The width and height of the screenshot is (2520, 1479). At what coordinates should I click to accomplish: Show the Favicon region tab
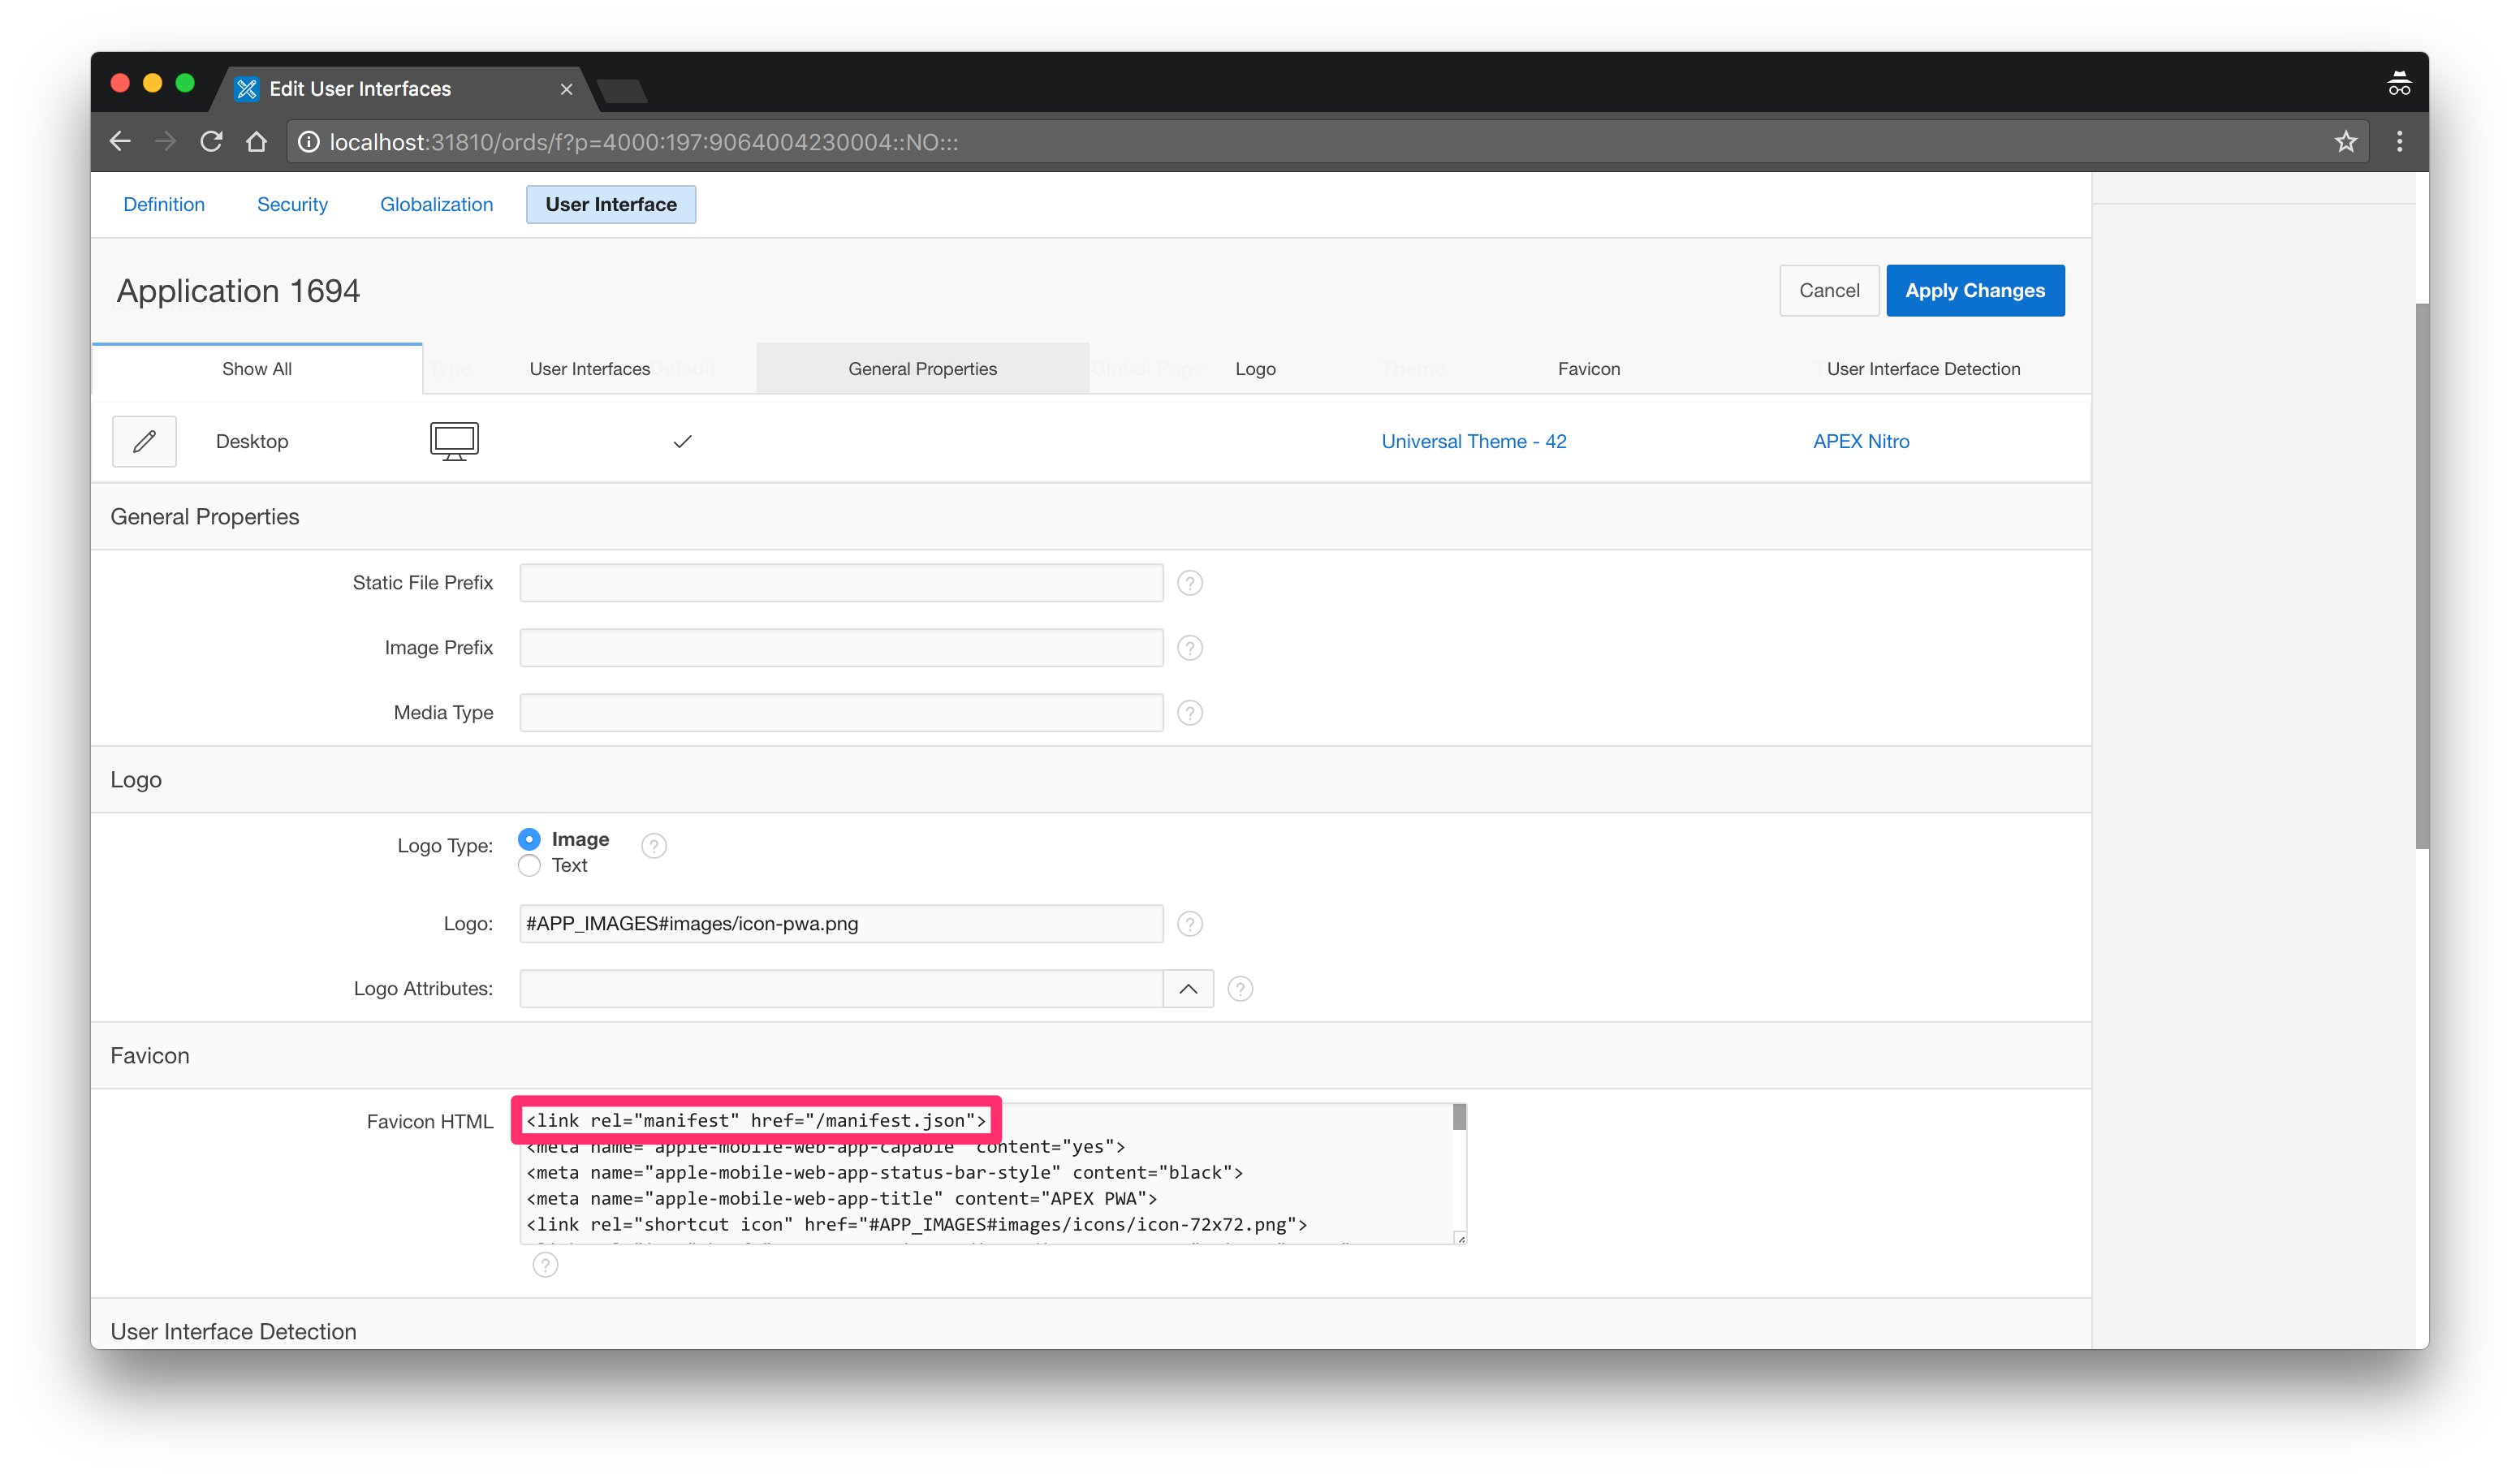point(1588,369)
